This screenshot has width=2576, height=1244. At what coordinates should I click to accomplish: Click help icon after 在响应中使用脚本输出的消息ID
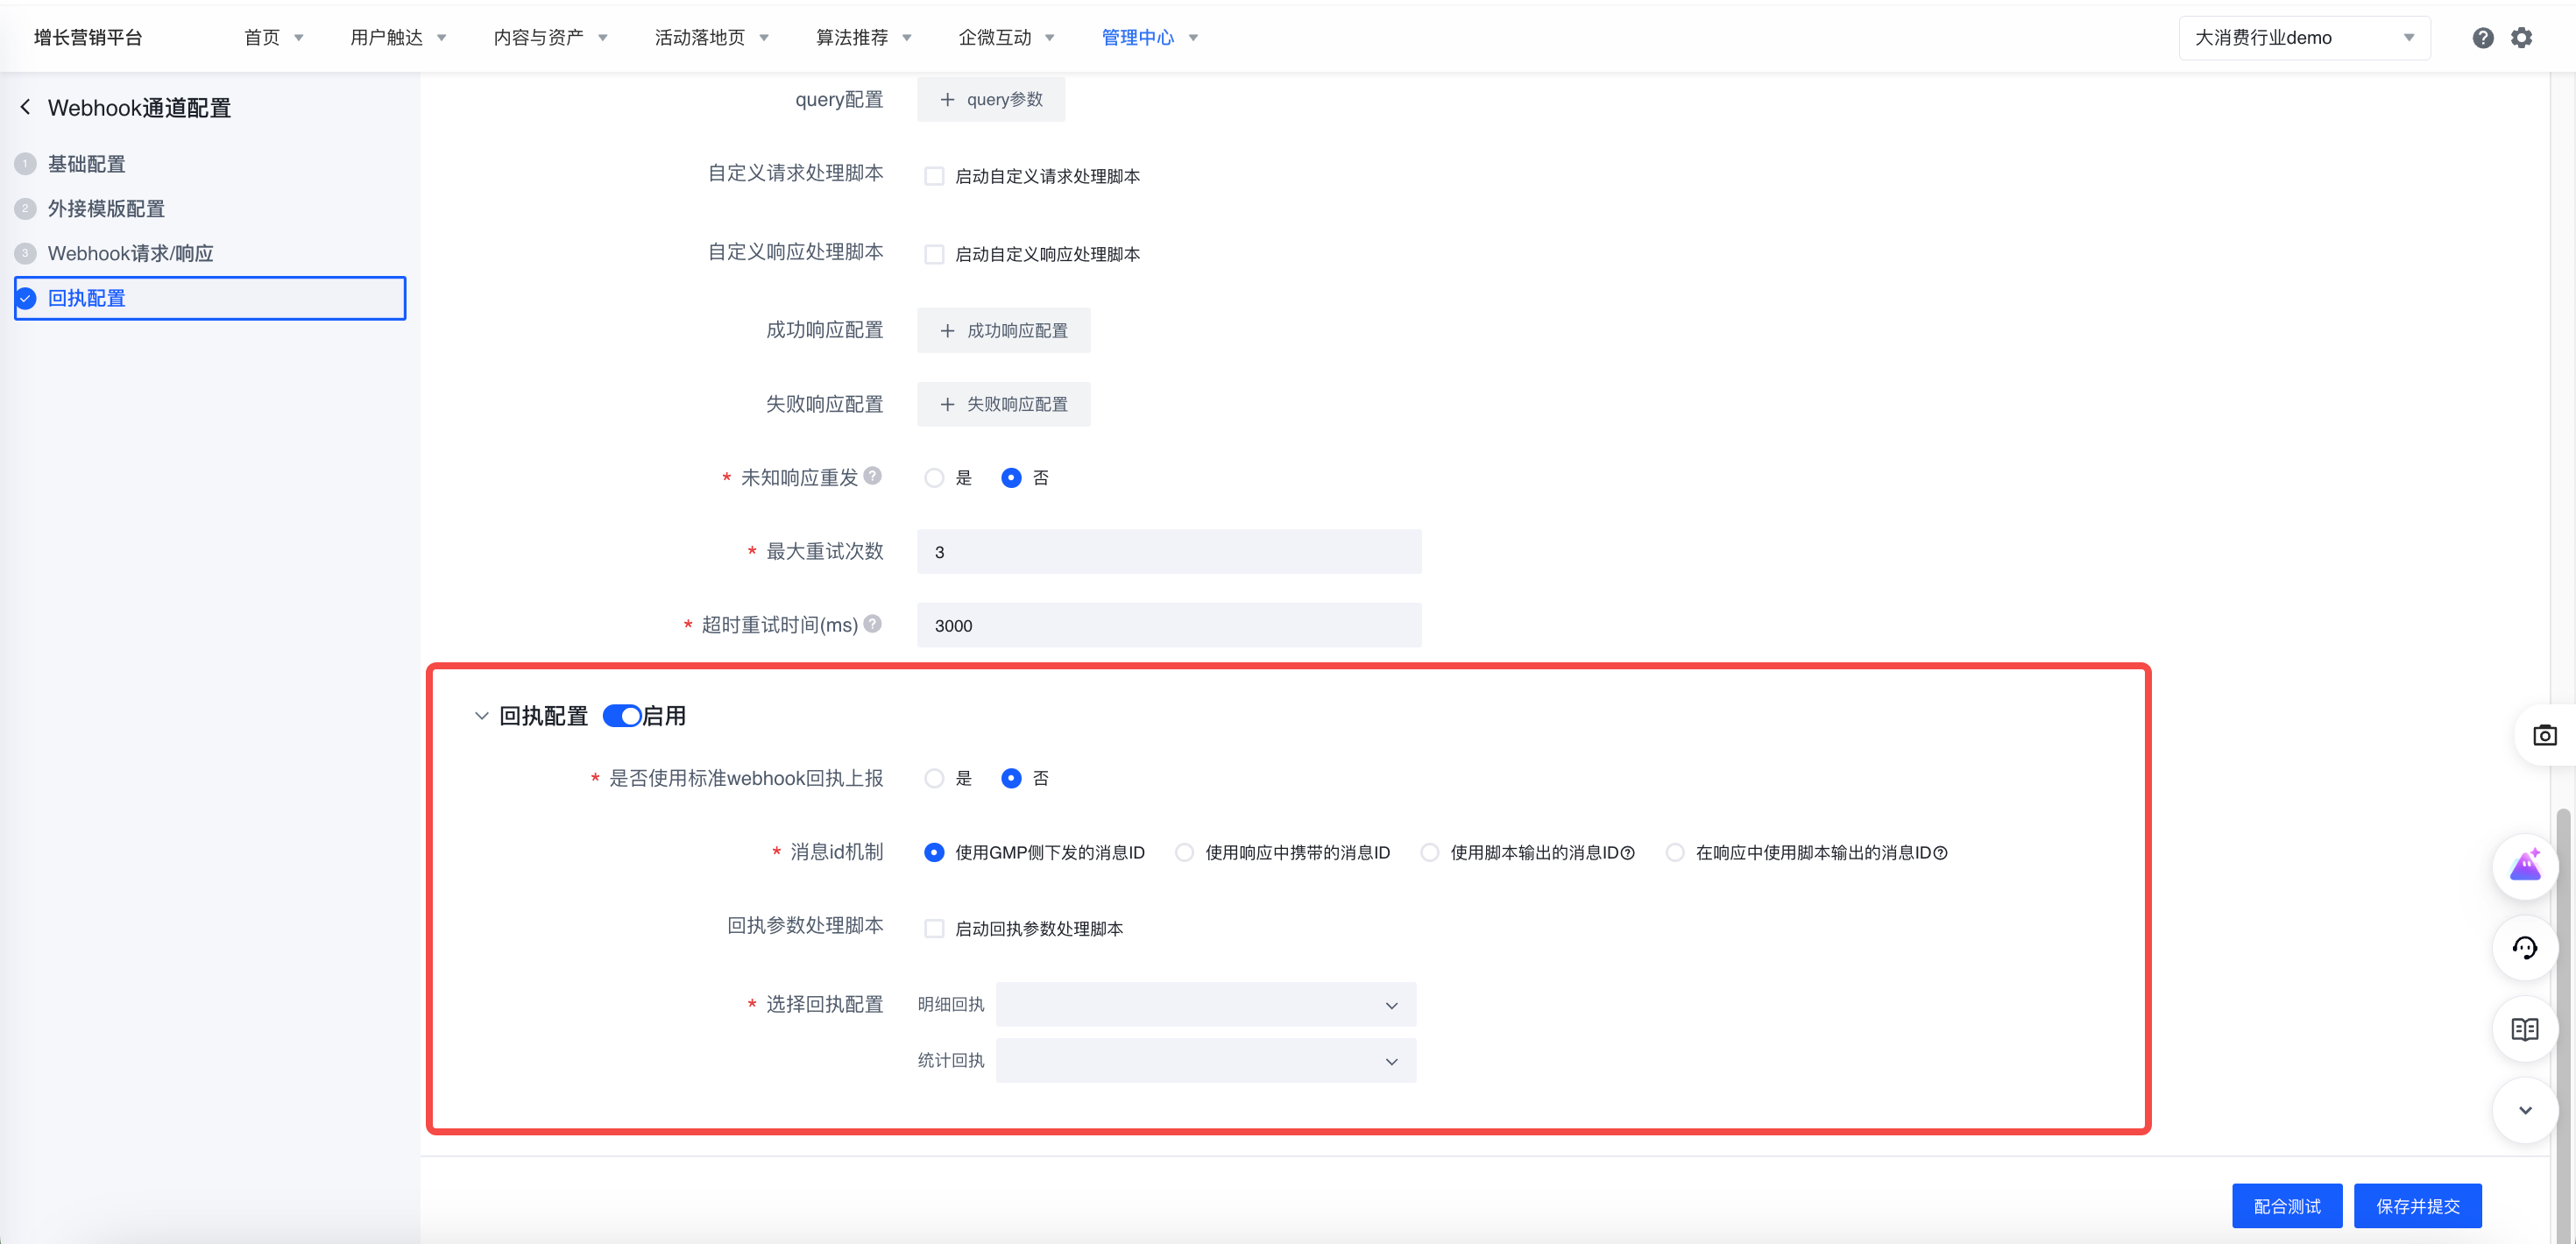1941,853
